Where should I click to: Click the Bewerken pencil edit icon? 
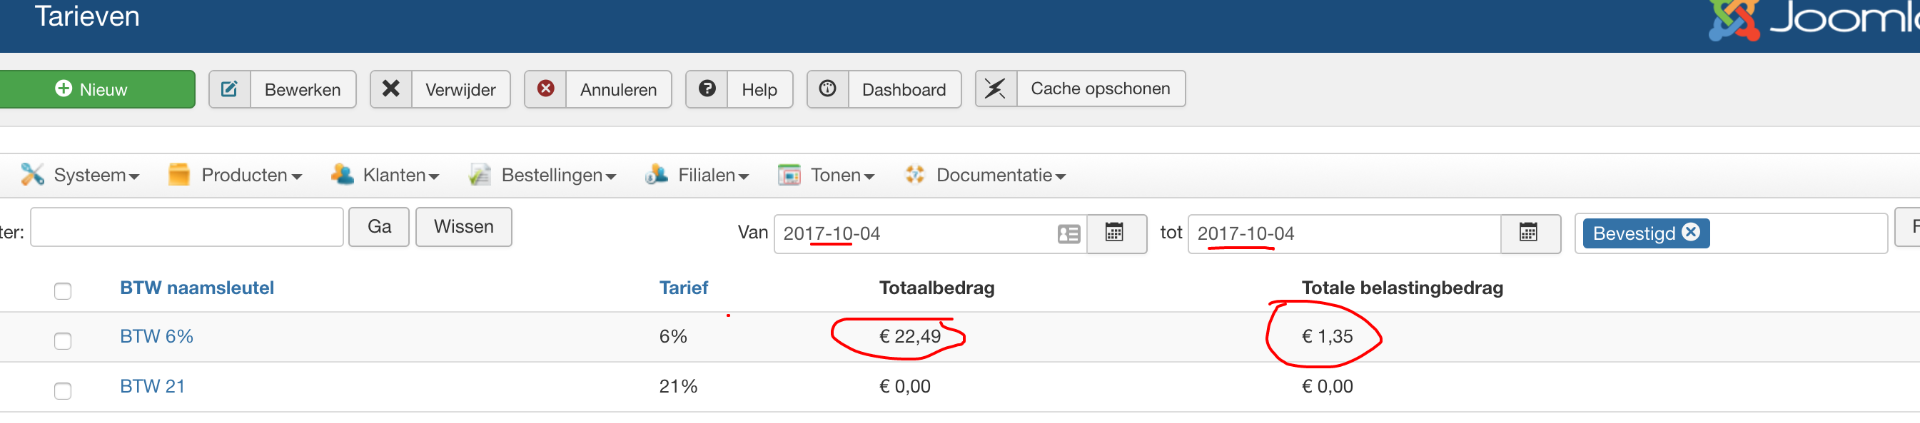coord(229,89)
